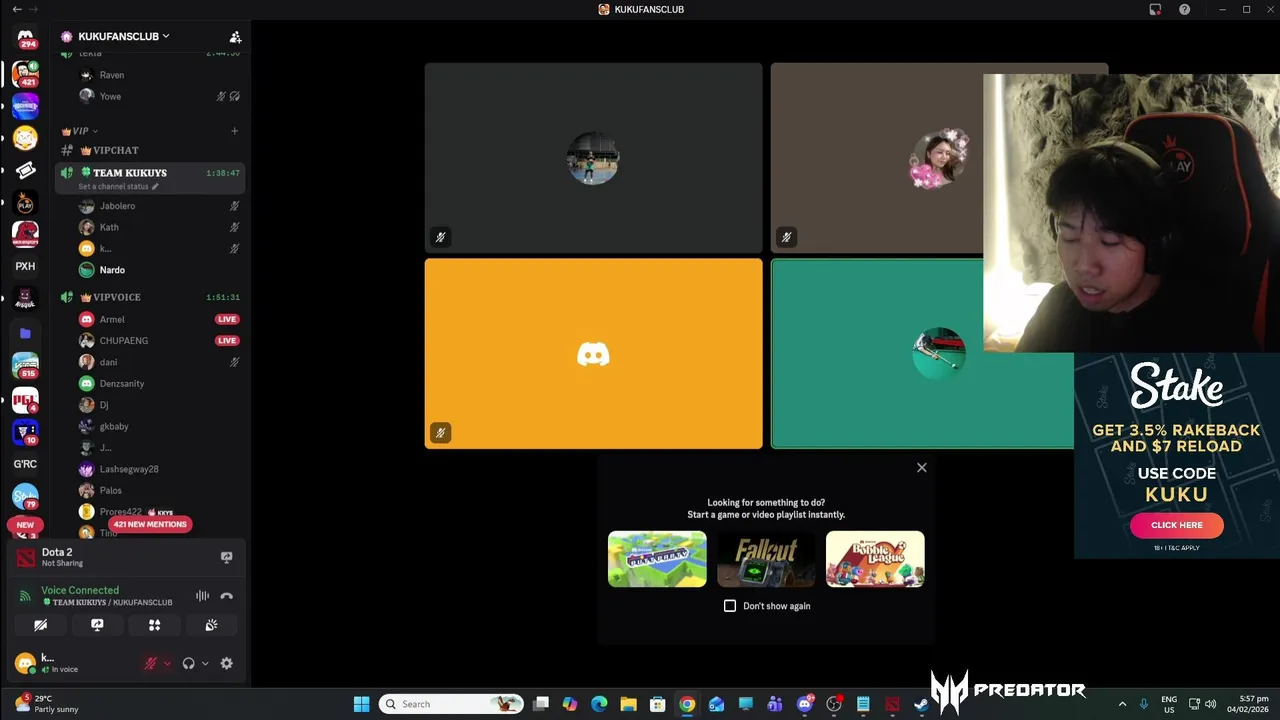Open File Explorer from the taskbar
This screenshot has width=1280, height=720.
[x=628, y=704]
